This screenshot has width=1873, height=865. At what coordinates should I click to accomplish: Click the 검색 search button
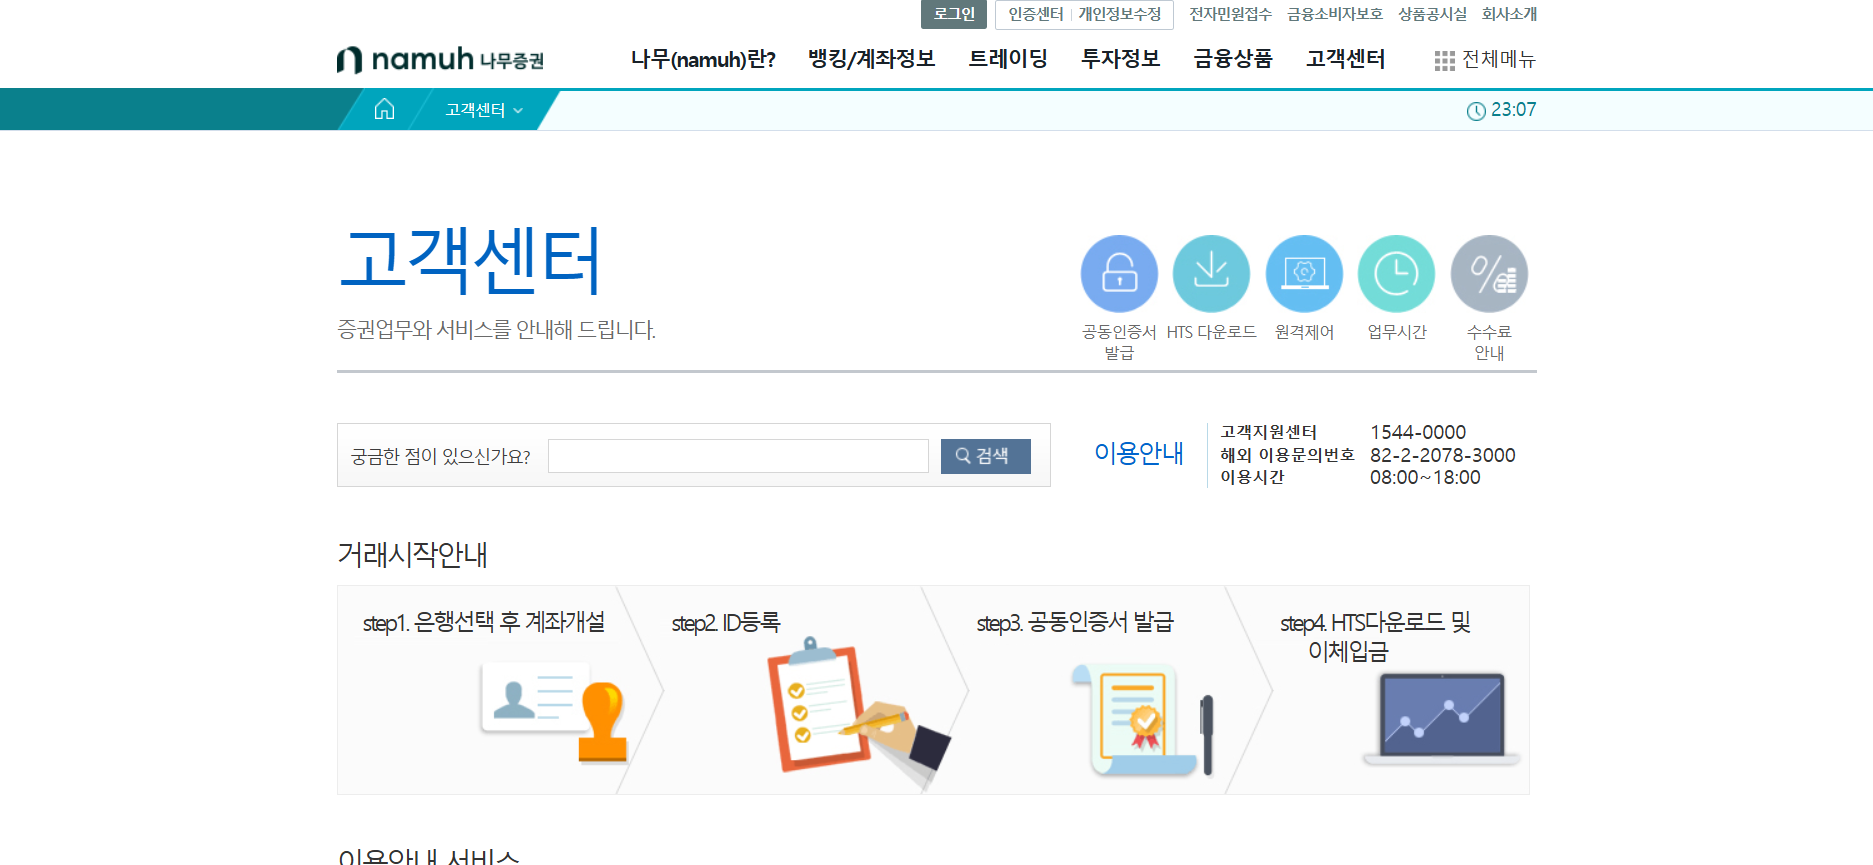coord(985,456)
